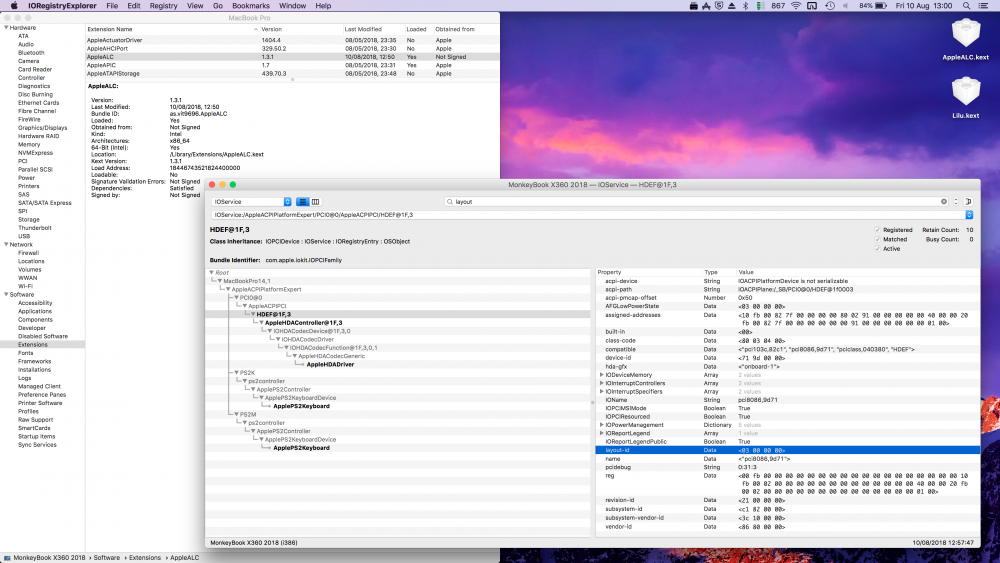The image size is (1000, 563).
Task: Click the eject icon in menu bar
Action: click(732, 6)
